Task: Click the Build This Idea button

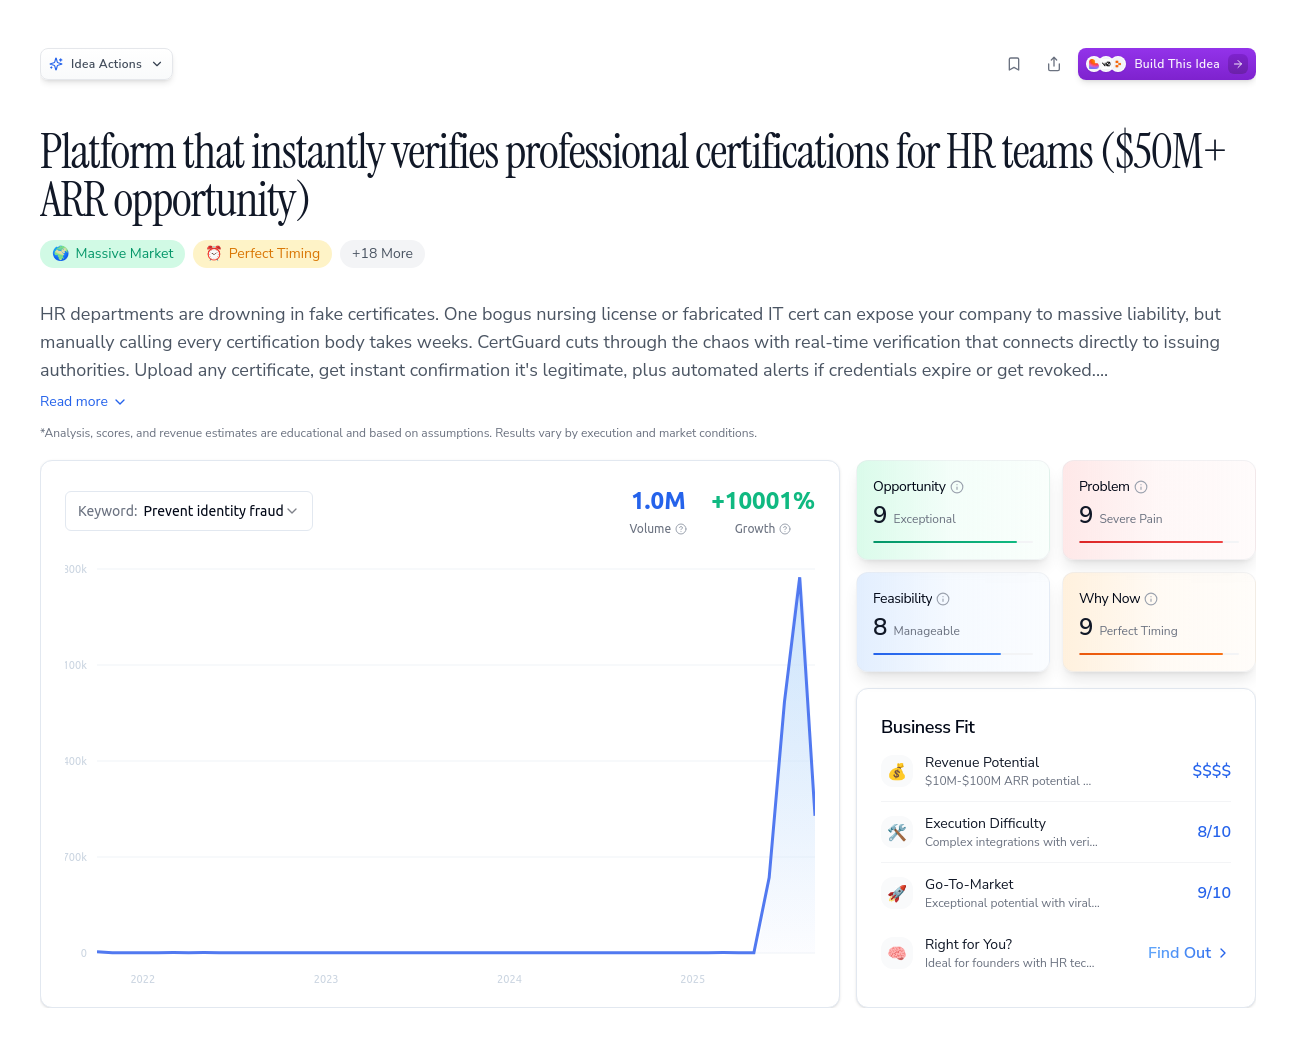Action: (1176, 63)
